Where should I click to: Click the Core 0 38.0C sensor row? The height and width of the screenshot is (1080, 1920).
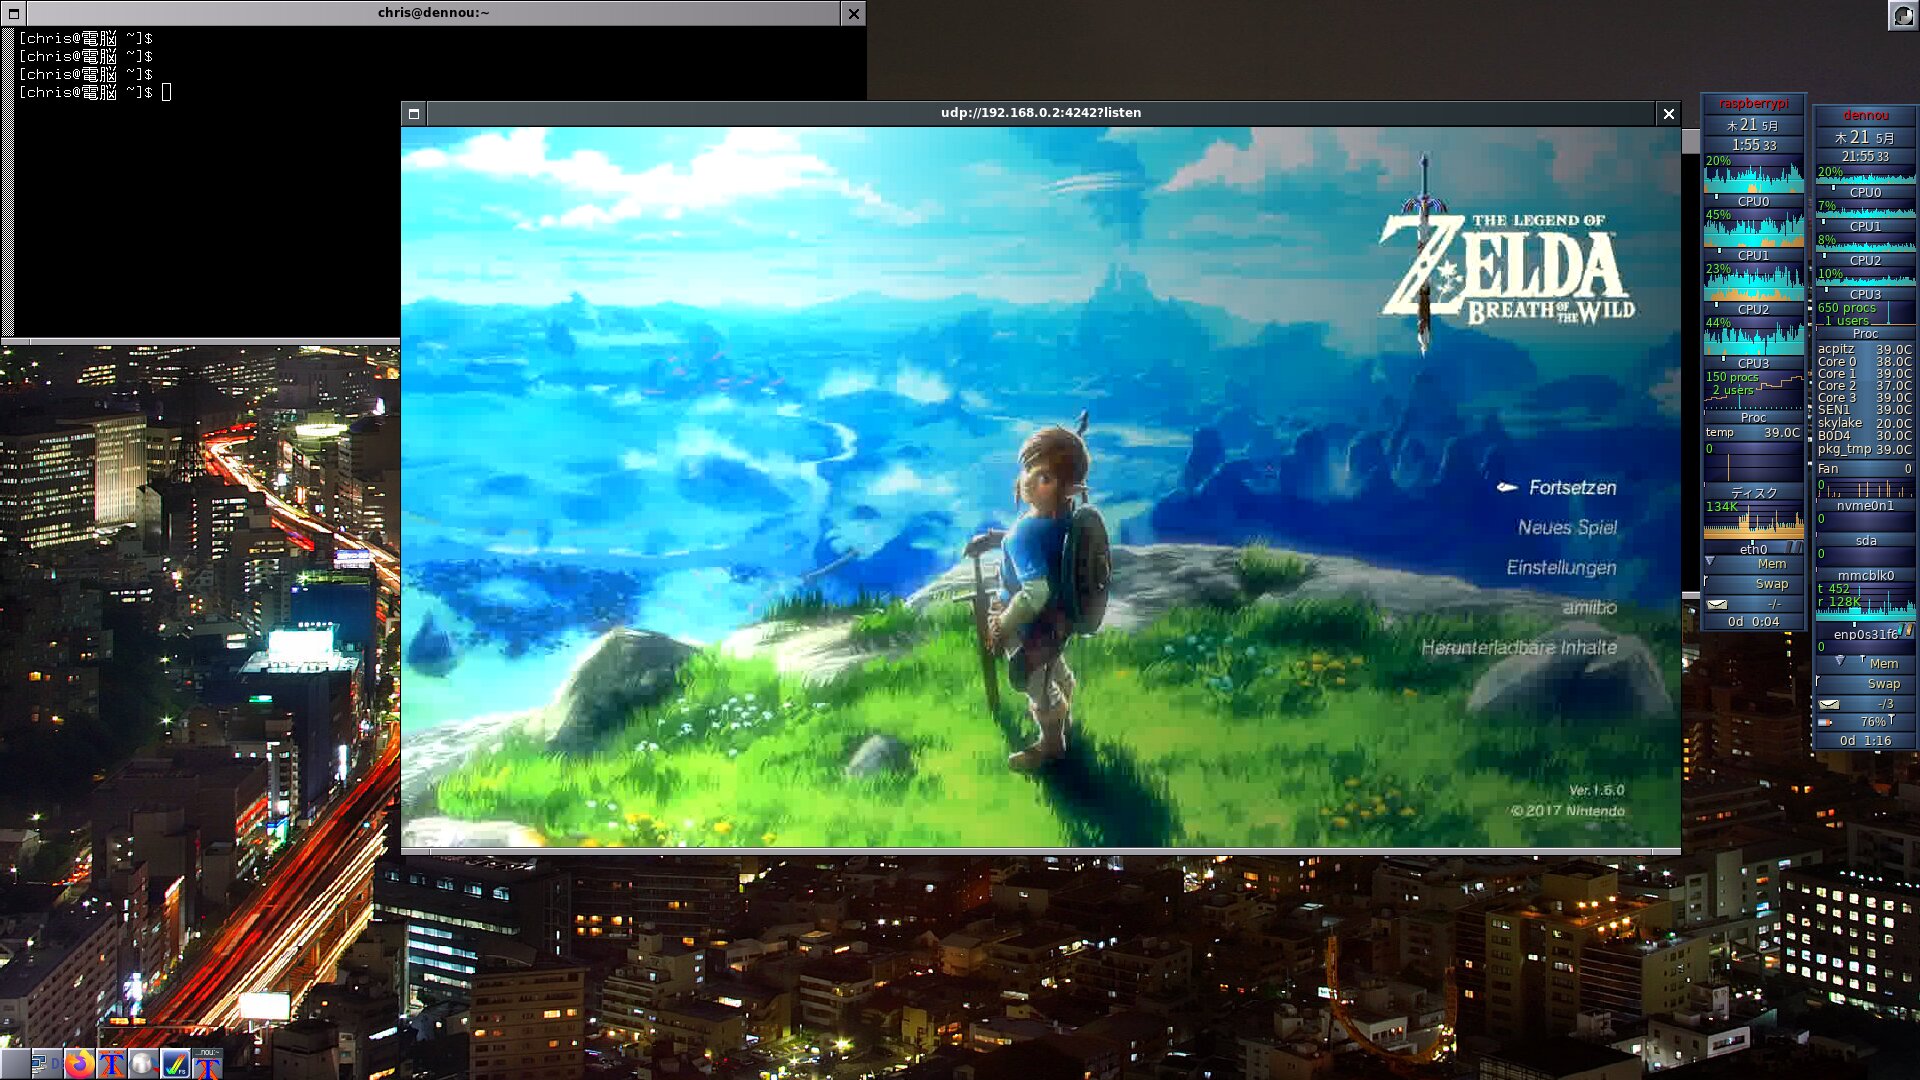(x=1866, y=361)
